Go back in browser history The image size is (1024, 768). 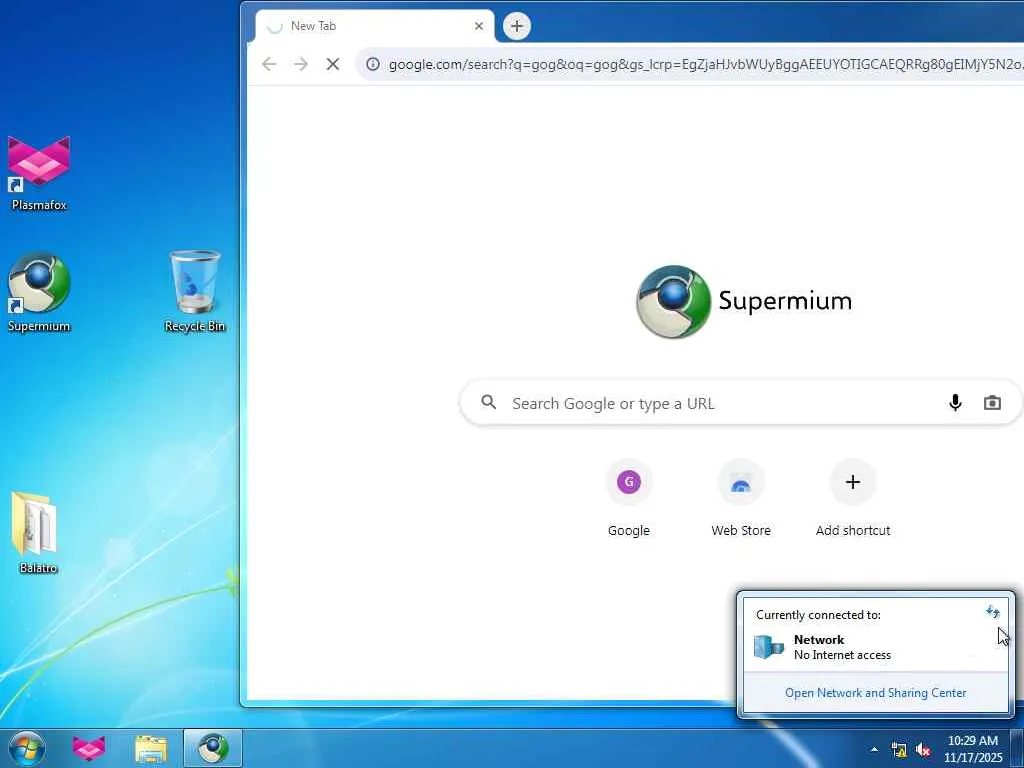point(268,64)
